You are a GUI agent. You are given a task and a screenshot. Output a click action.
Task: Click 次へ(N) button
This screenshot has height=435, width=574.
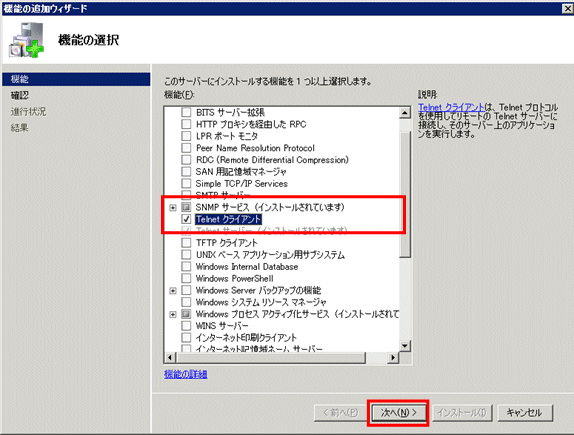click(399, 413)
